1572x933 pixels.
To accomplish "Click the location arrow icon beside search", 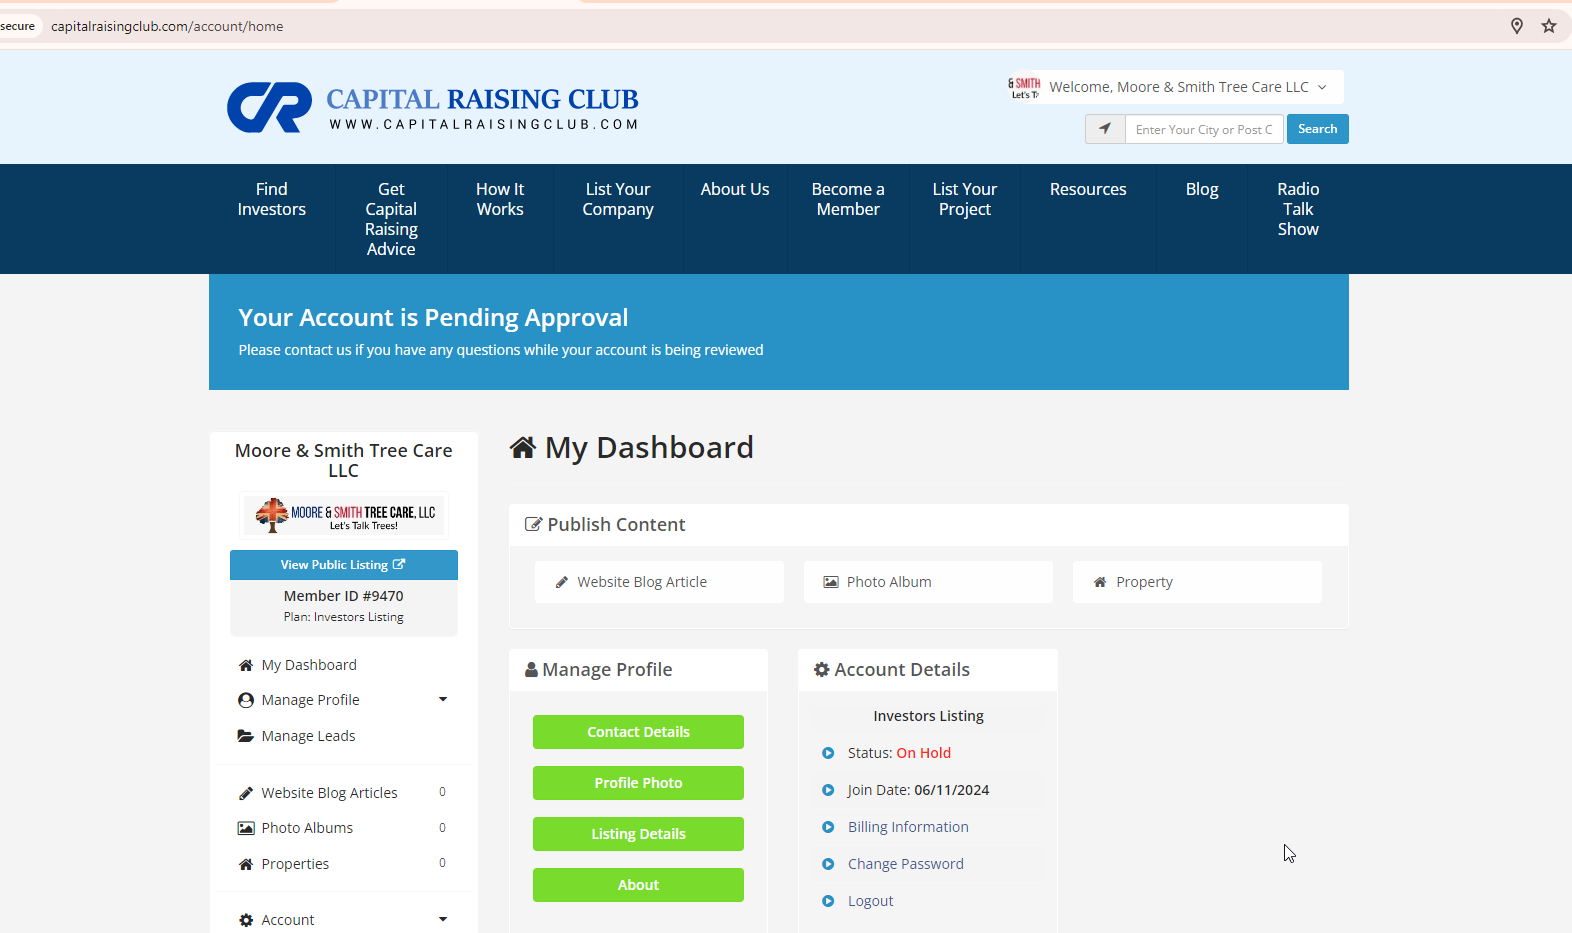I will click(x=1105, y=129).
